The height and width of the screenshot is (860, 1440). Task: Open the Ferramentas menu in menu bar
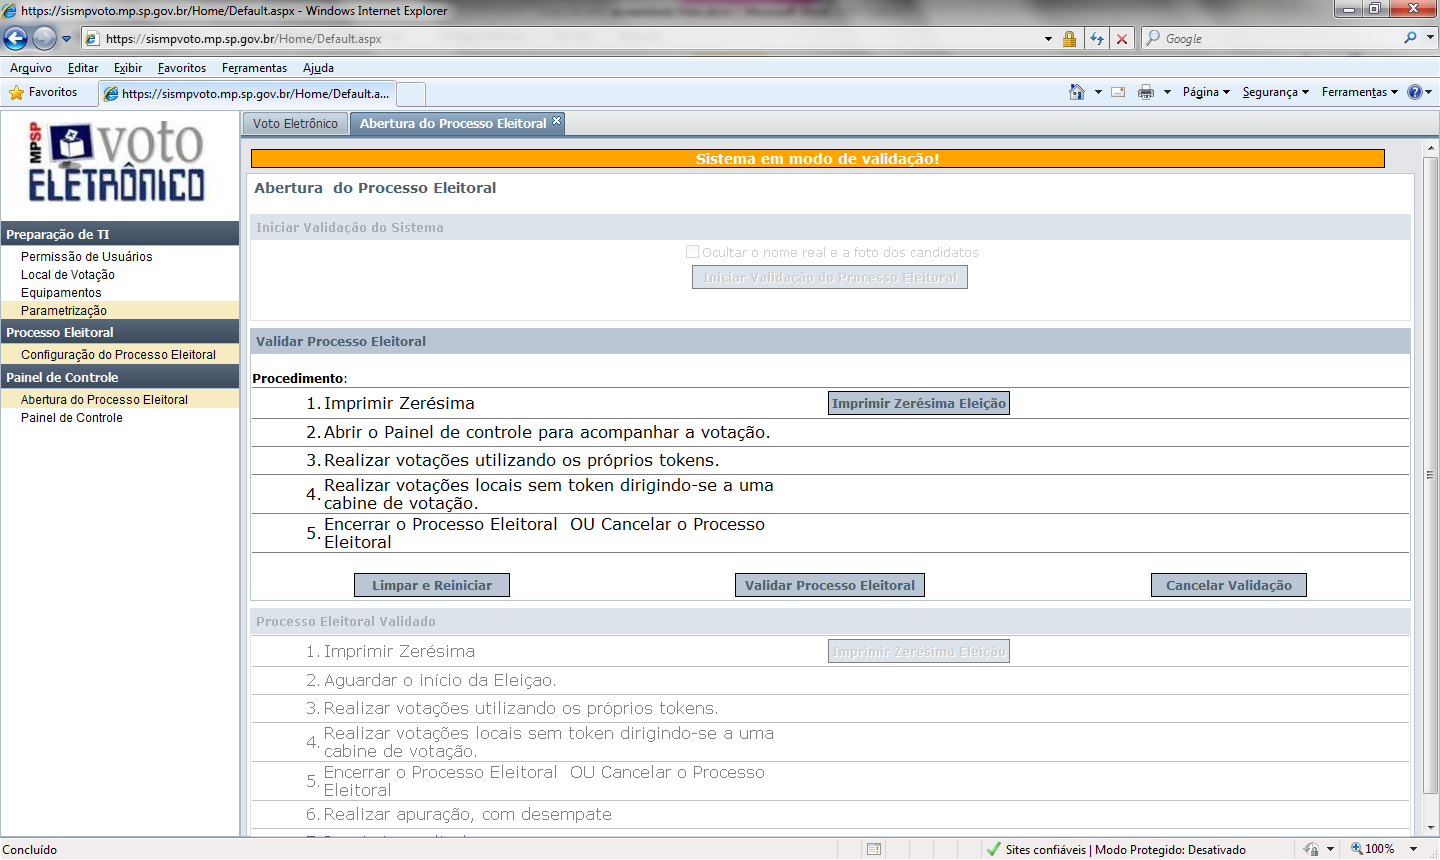pos(254,68)
